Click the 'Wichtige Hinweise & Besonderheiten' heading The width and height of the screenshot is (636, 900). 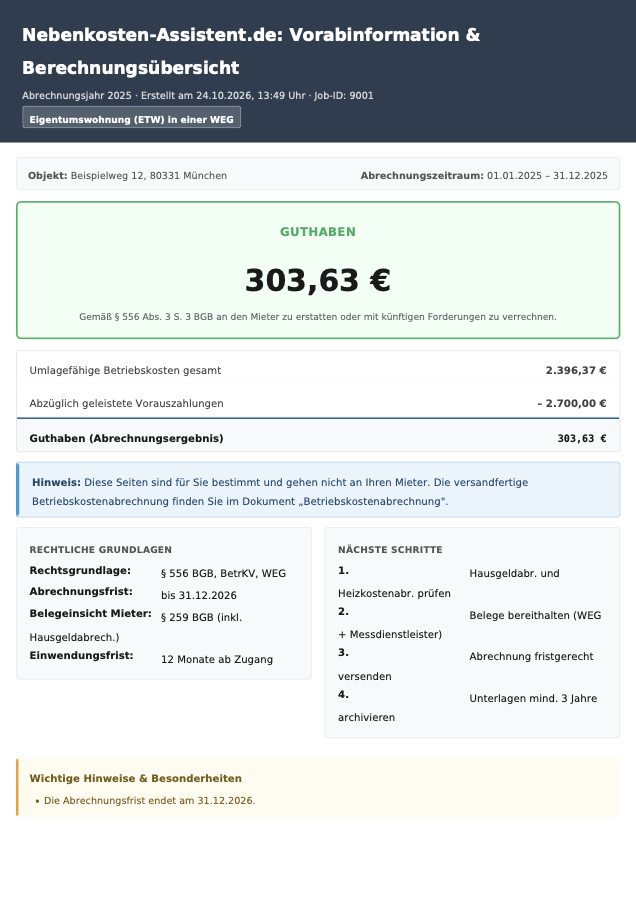click(x=135, y=779)
